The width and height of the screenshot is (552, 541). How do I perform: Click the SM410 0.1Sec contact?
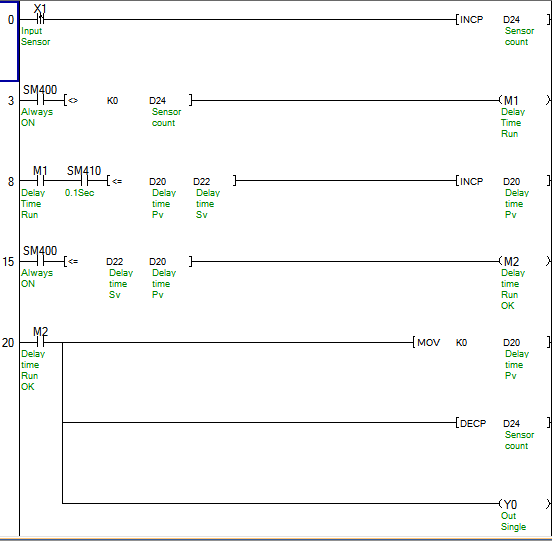pos(84,181)
